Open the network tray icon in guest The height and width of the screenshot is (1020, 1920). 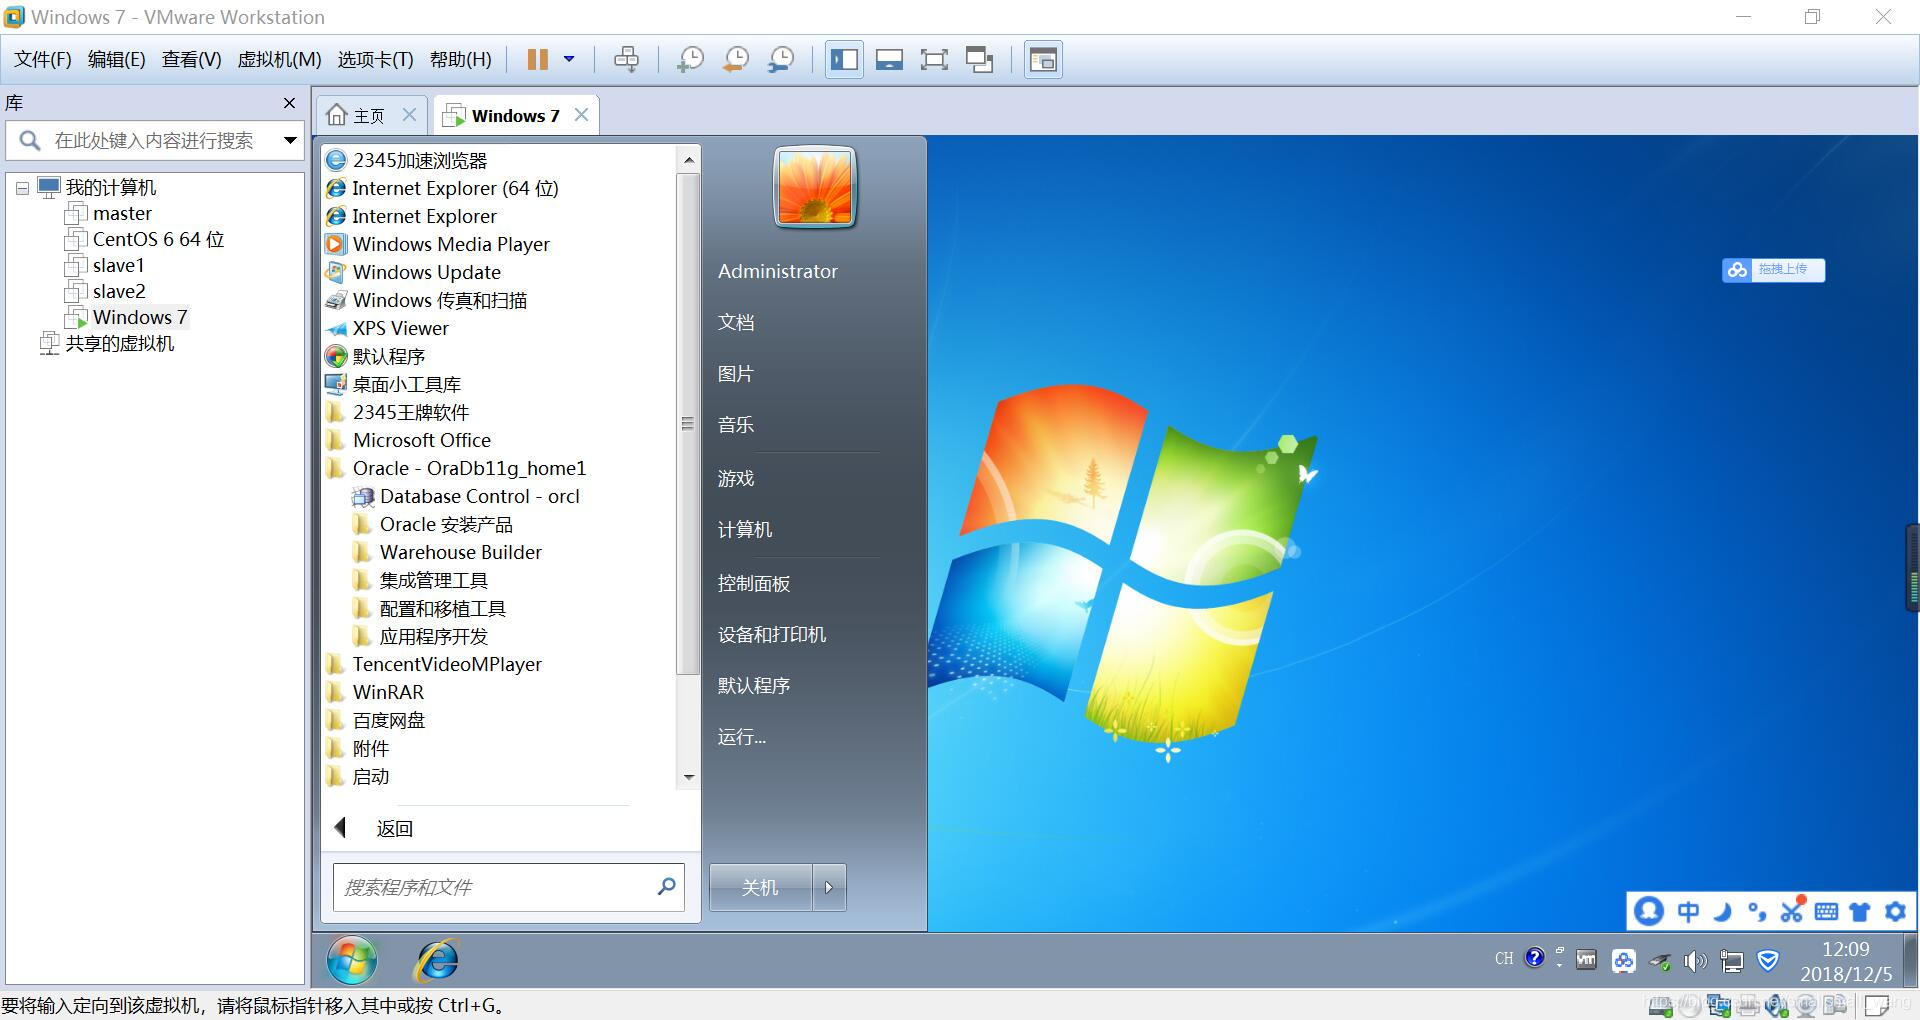coord(1731,961)
